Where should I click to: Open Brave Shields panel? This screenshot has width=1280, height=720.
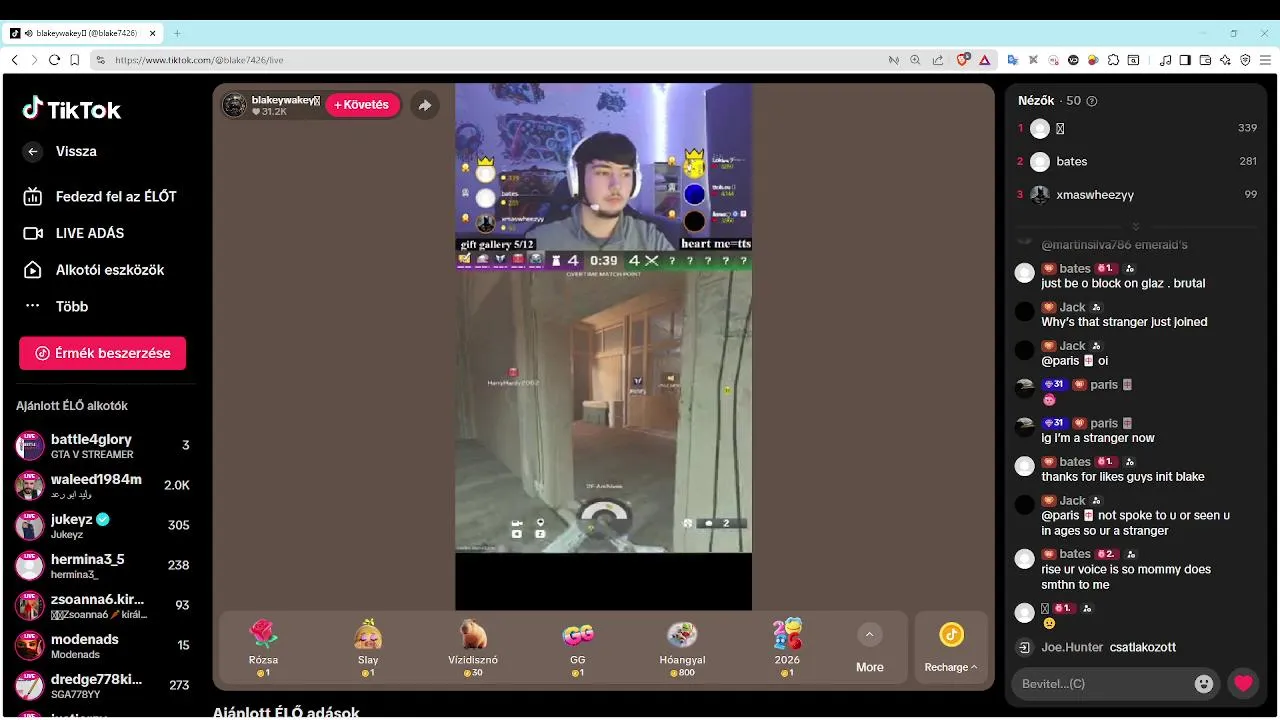coord(963,60)
